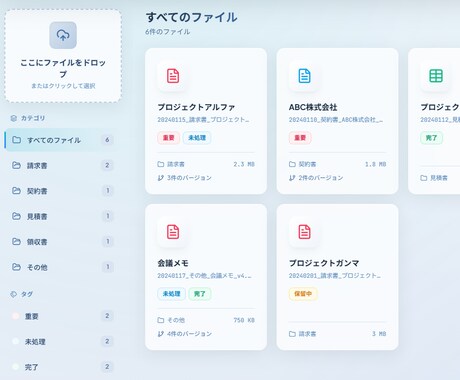This screenshot has width=460, height=380.
Task: Click the 保留中 badge on プロジェクトガンマ card
Action: [x=303, y=294]
